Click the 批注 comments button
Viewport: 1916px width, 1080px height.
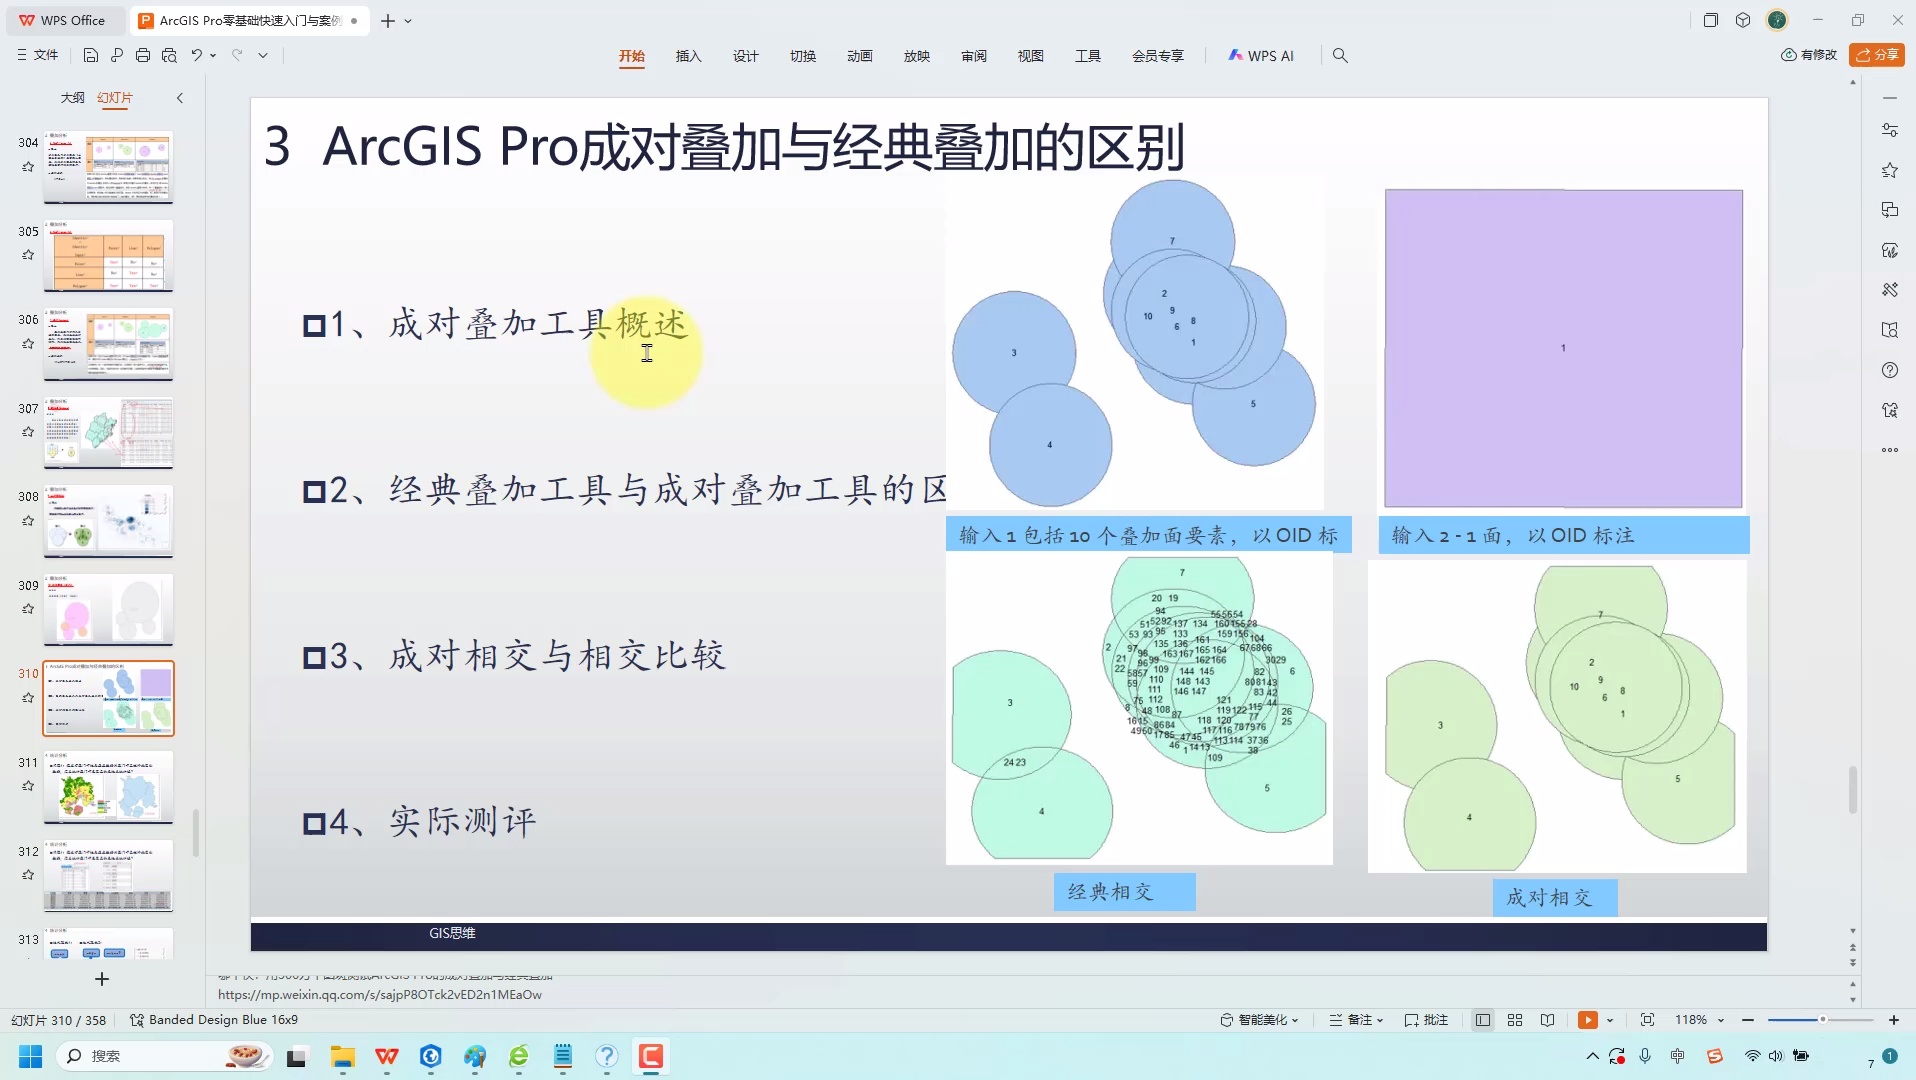(x=1426, y=1020)
